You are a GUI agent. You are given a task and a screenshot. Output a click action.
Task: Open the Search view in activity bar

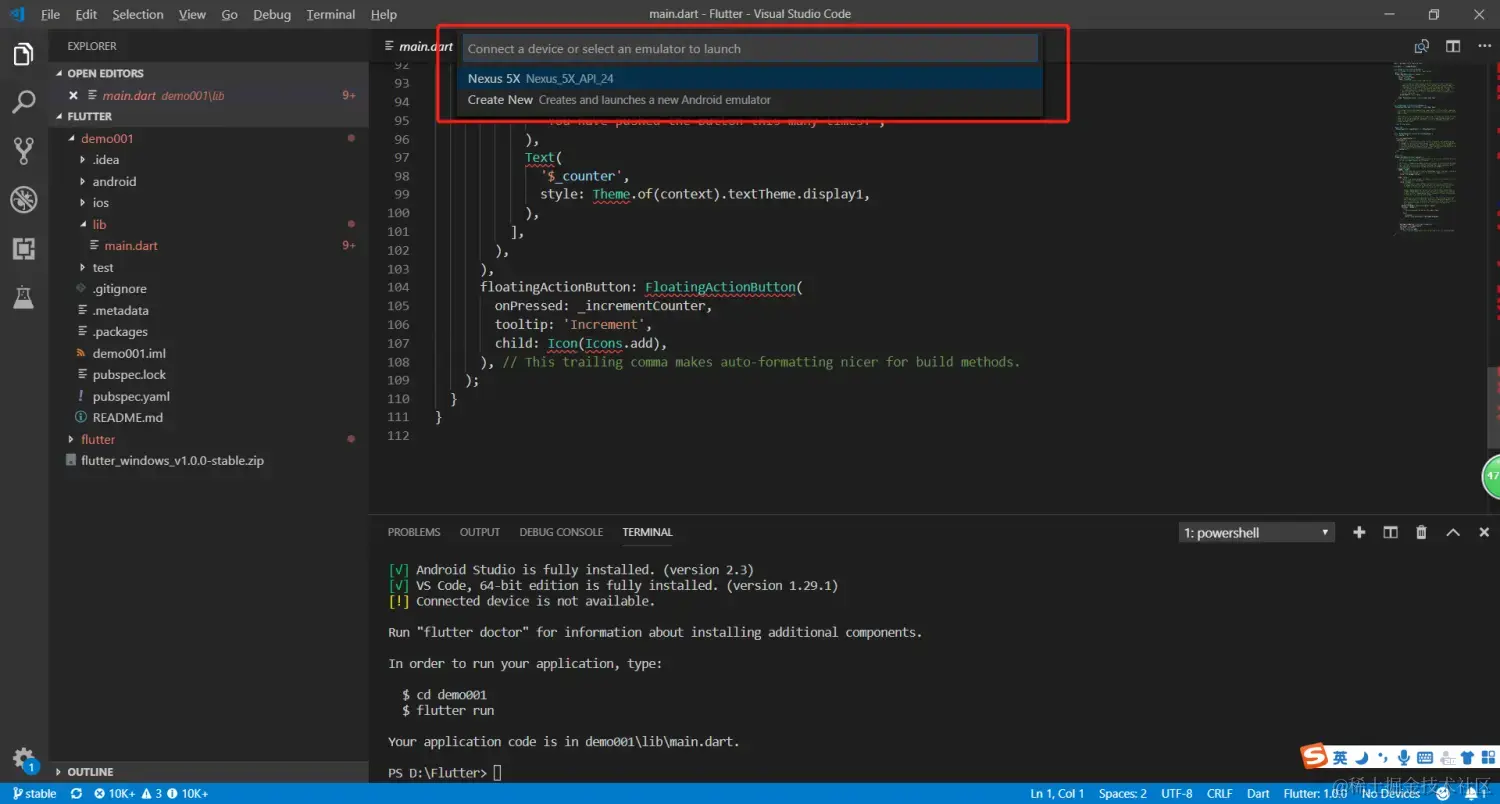pos(24,102)
